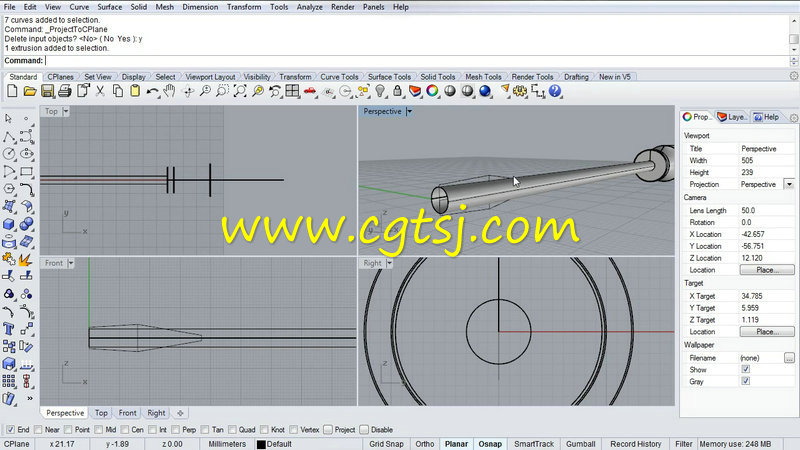The width and height of the screenshot is (800, 450).
Task: Uncheck the wallpaper Gray checkbox
Action: 745,381
